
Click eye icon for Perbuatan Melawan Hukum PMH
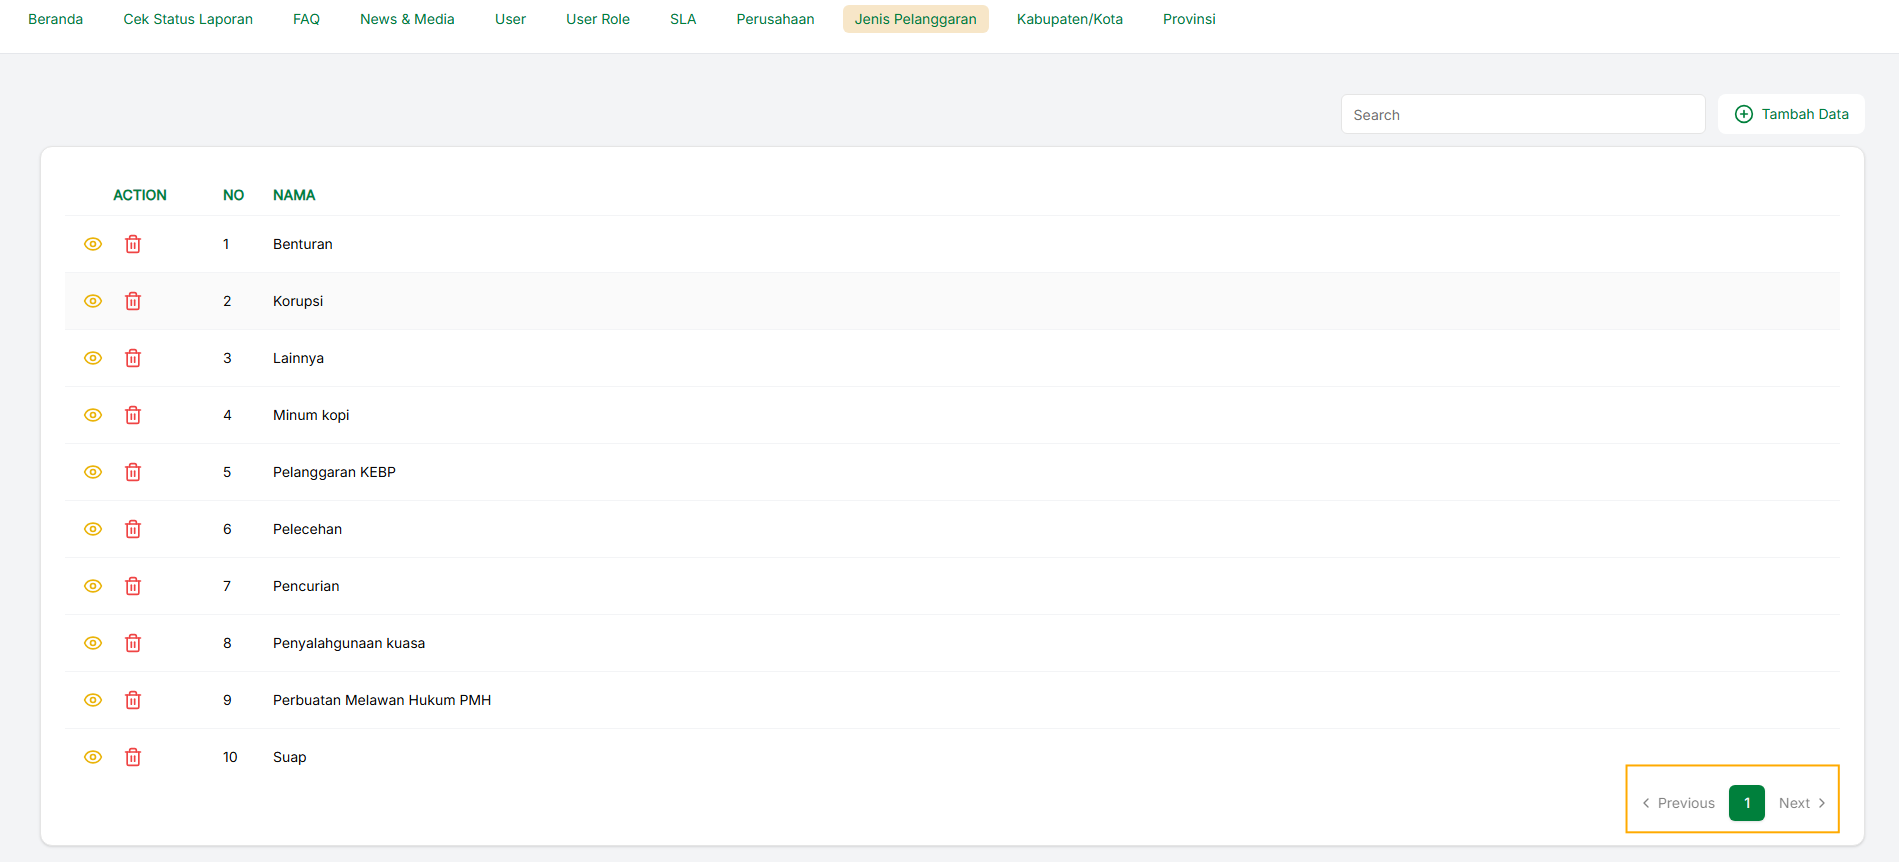(x=93, y=700)
